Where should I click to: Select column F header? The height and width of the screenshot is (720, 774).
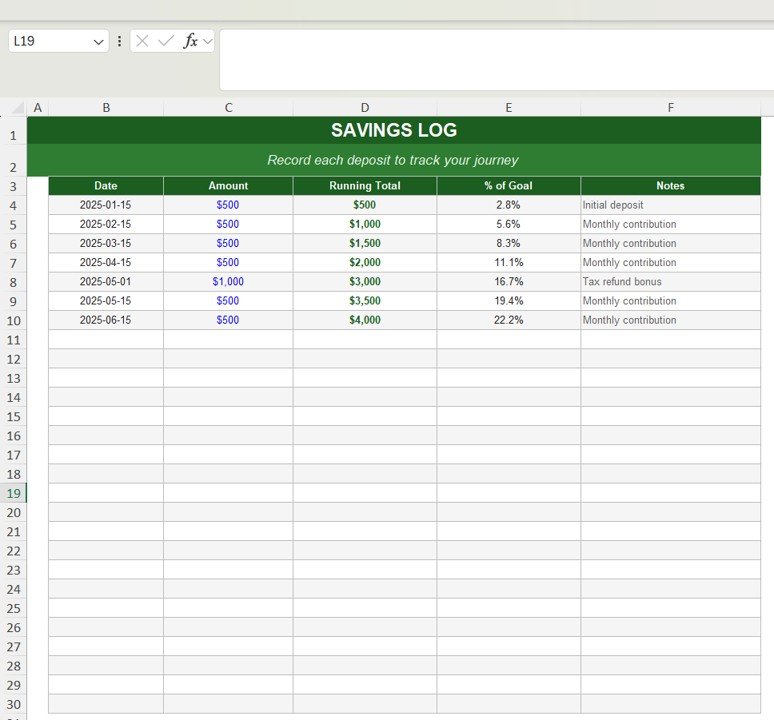pos(670,108)
